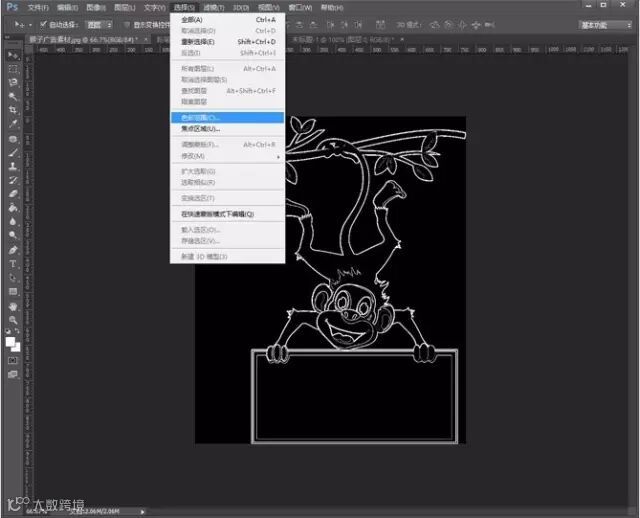Image resolution: width=640 pixels, height=518 pixels.
Task: Set the foreground color swatch
Action: (x=11, y=342)
